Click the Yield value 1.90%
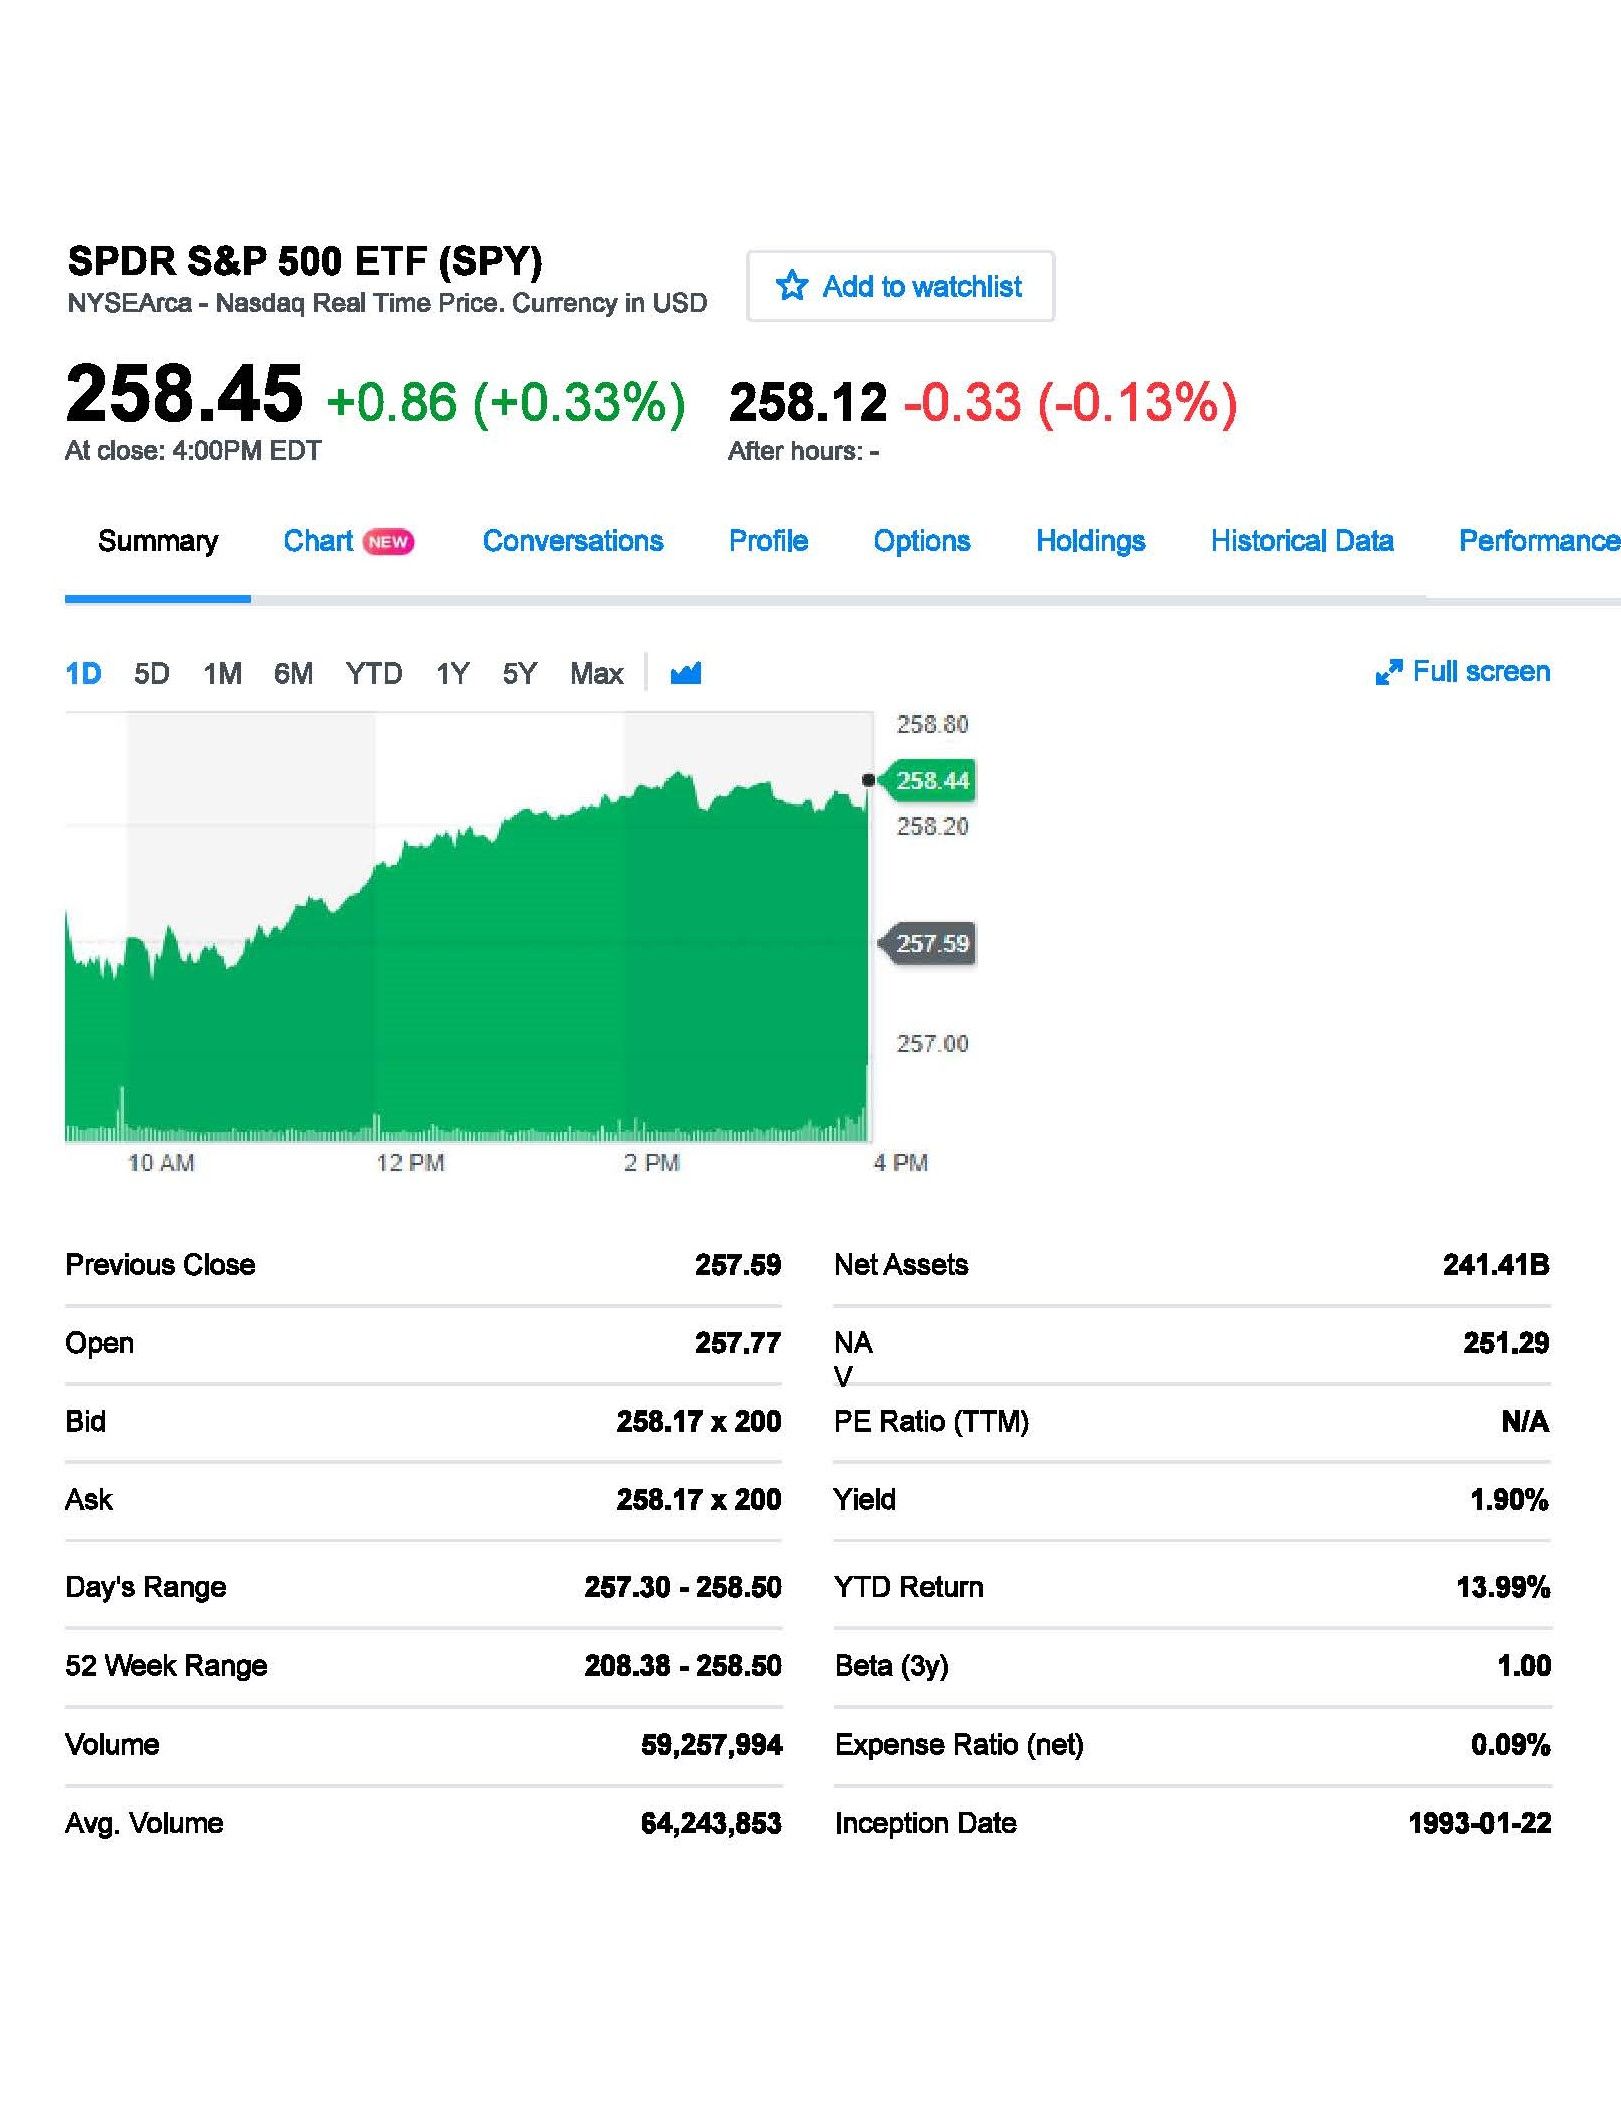This screenshot has width=1621, height=2112. 1509,1499
